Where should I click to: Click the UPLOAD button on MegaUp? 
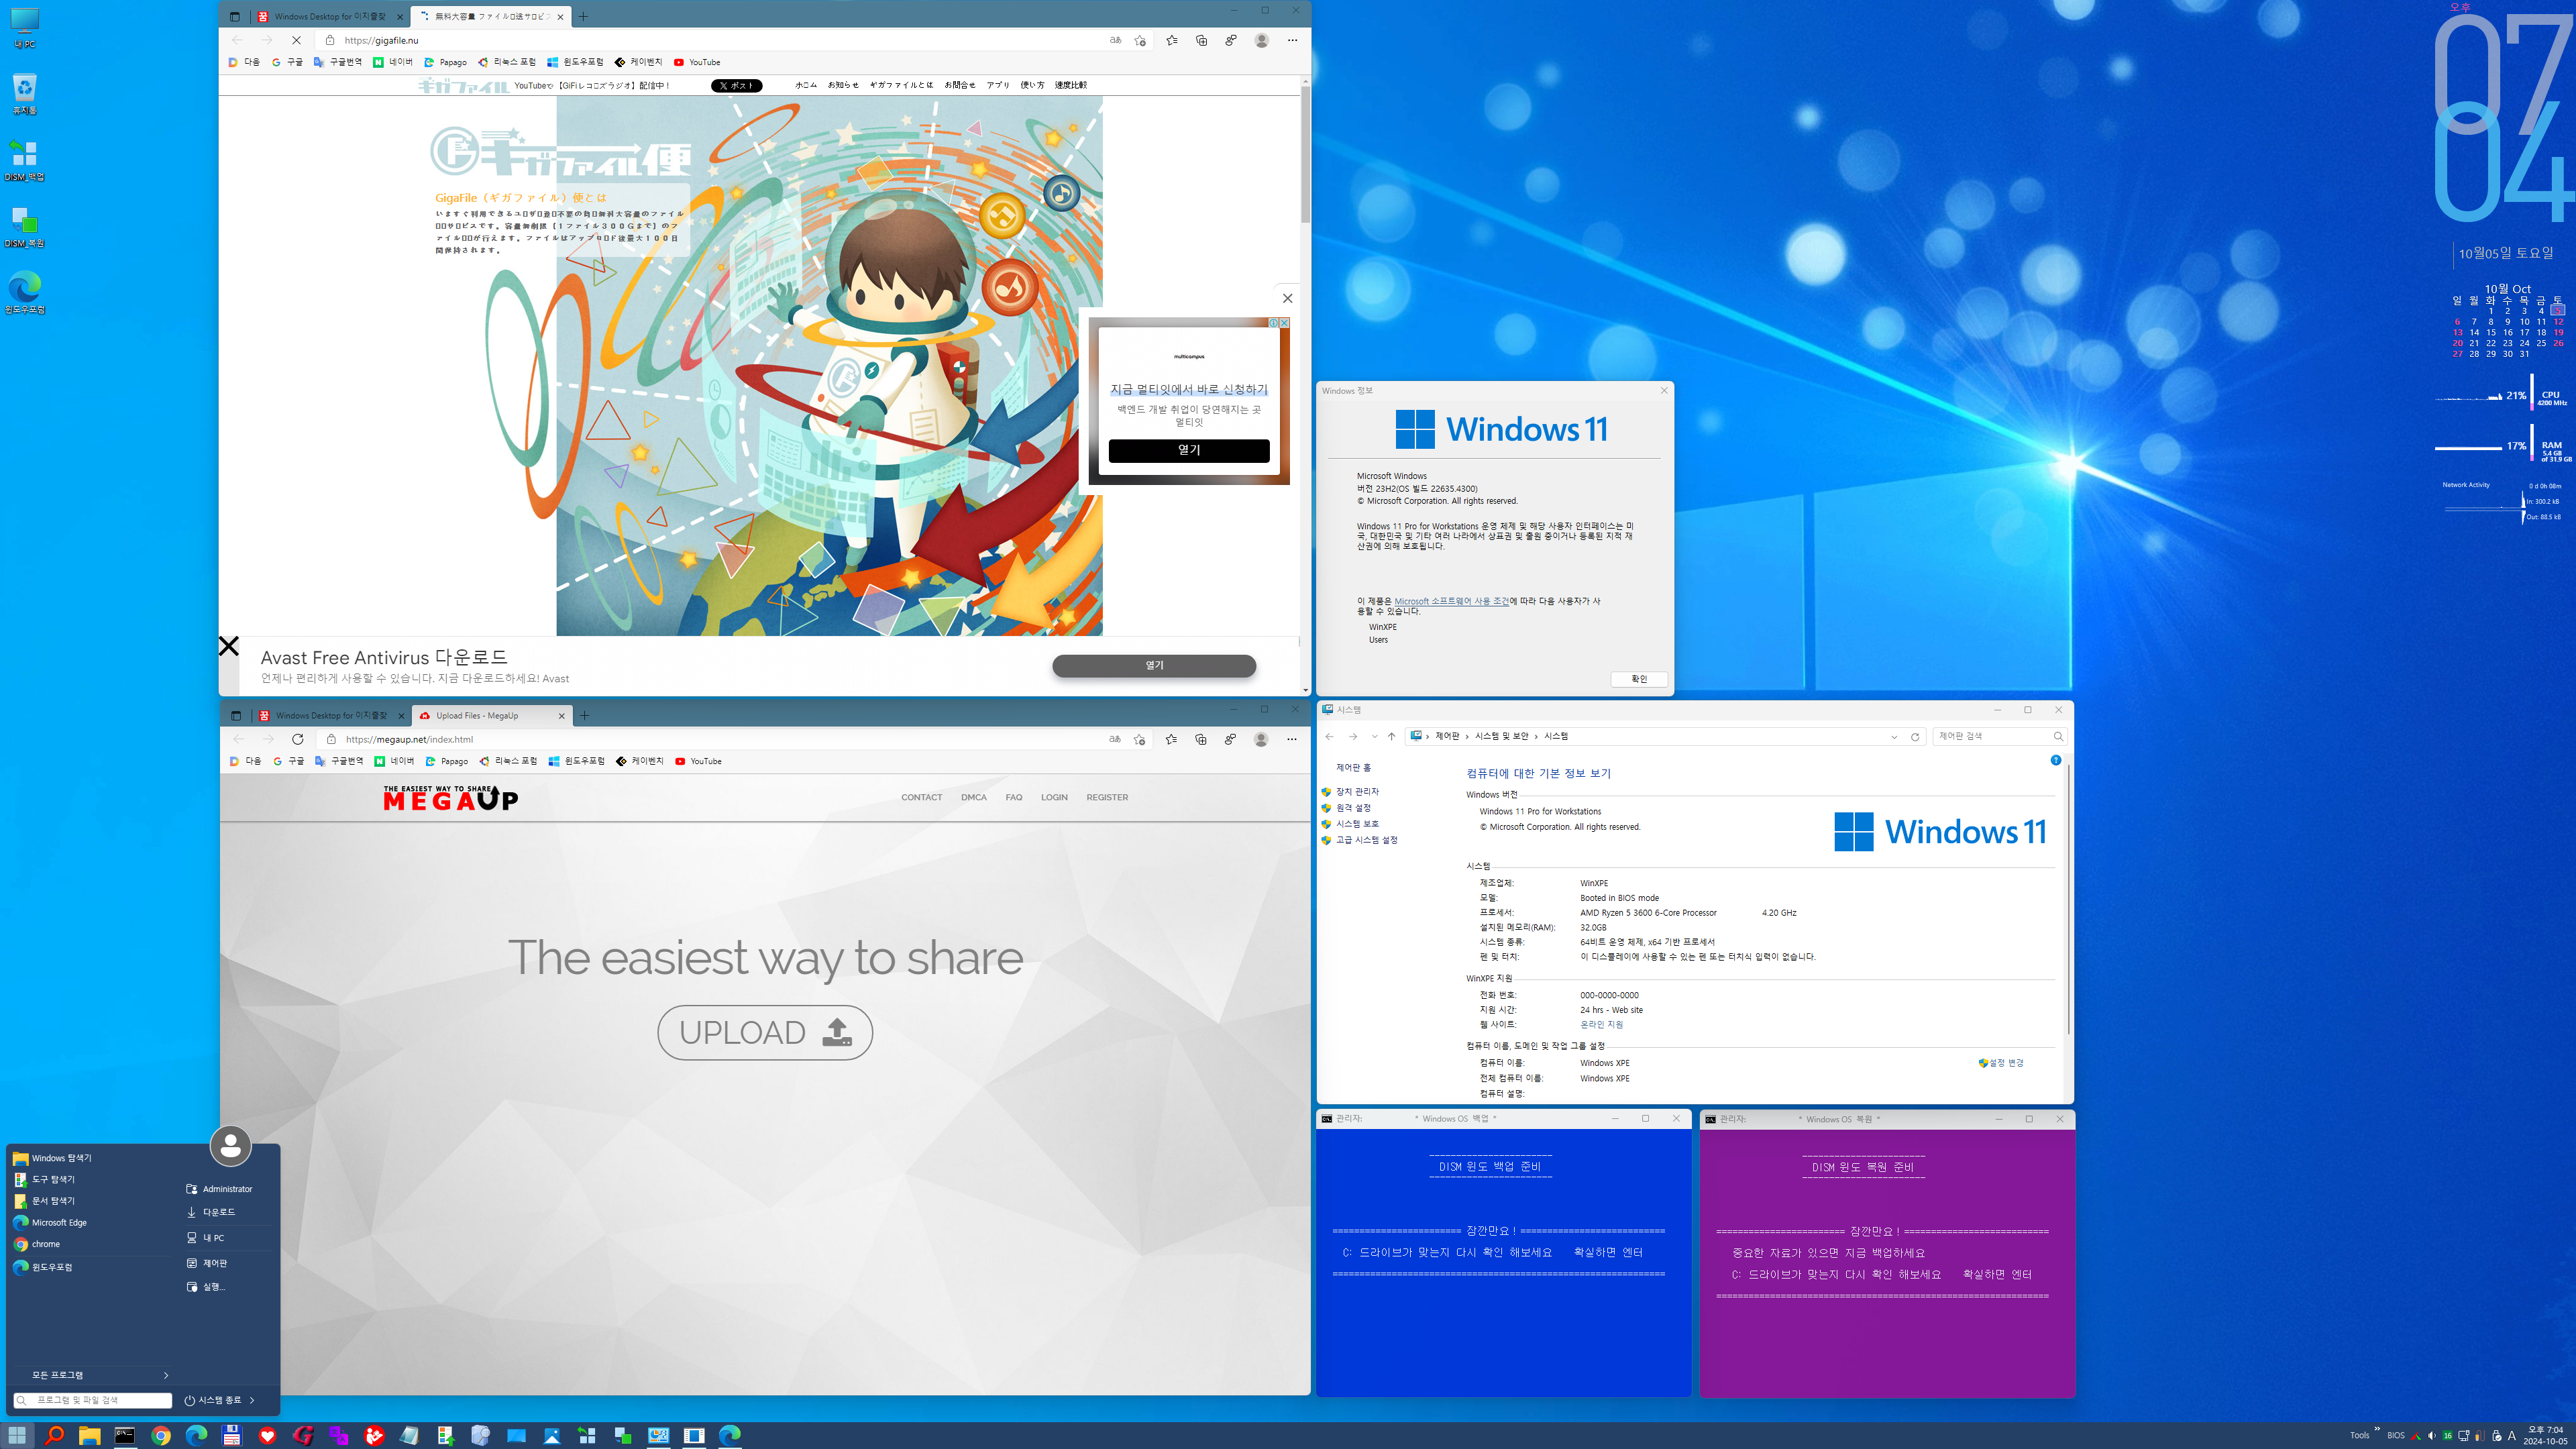(x=765, y=1032)
